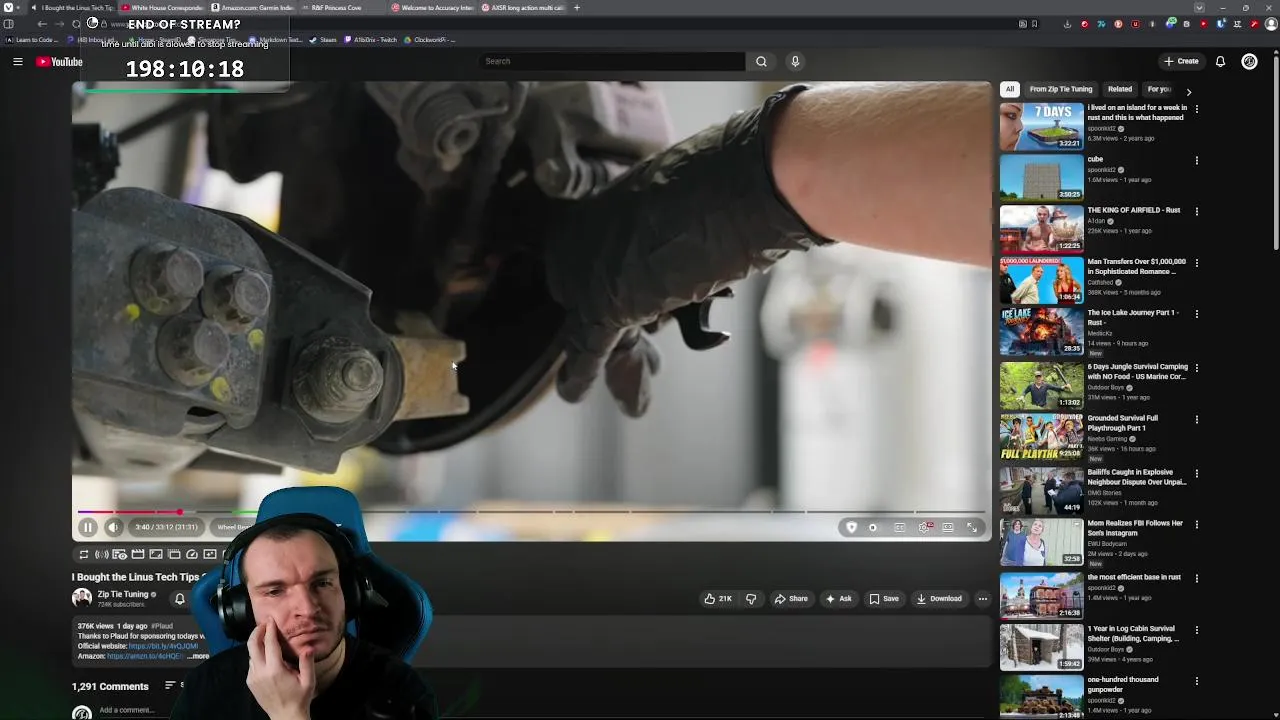Dislike the video

coord(751,599)
